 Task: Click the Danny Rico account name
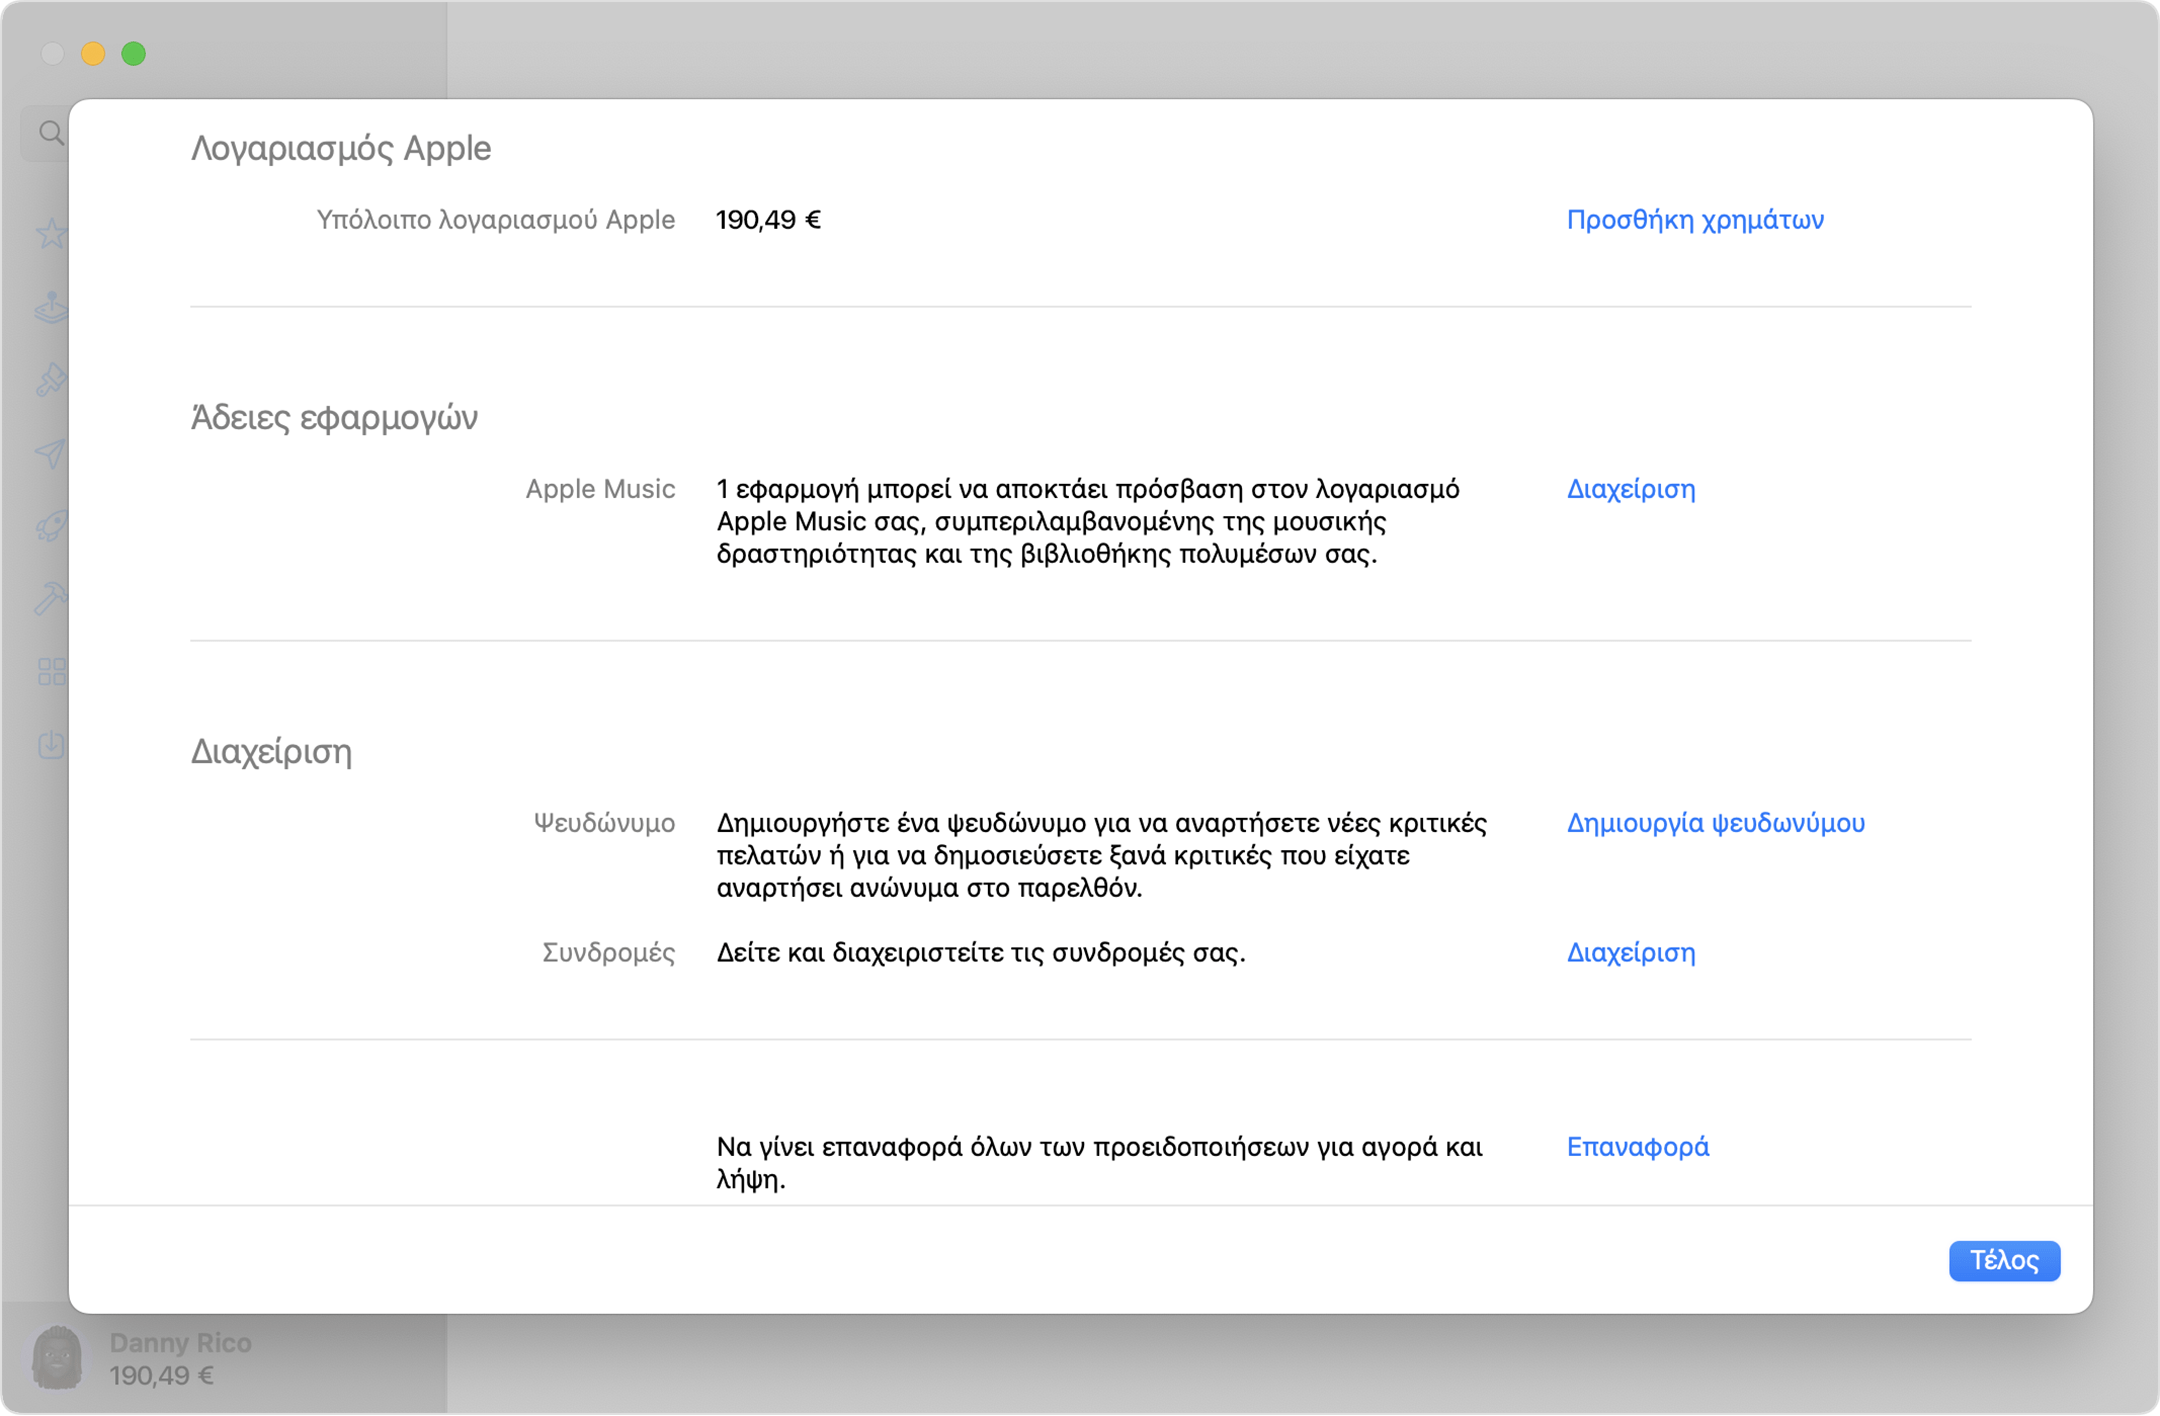pyautogui.click(x=180, y=1343)
